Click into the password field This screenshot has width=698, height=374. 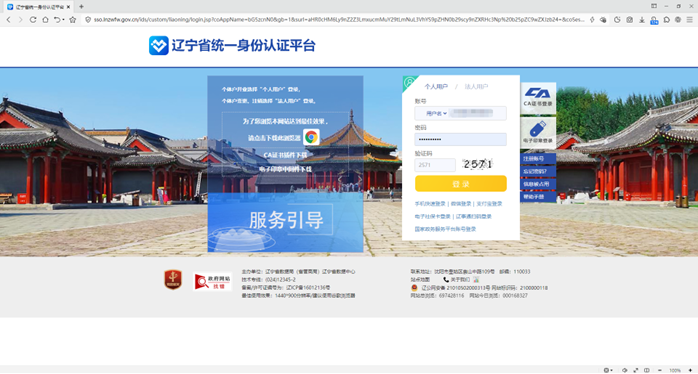[460, 139]
